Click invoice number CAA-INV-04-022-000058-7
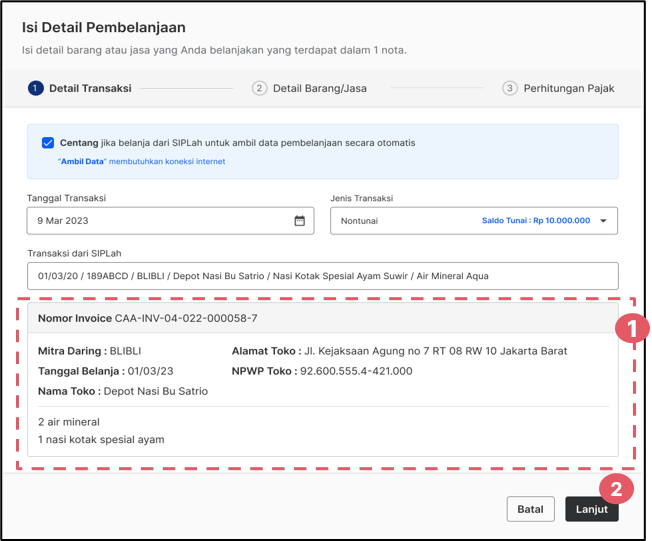This screenshot has height=541, width=652. pos(186,319)
